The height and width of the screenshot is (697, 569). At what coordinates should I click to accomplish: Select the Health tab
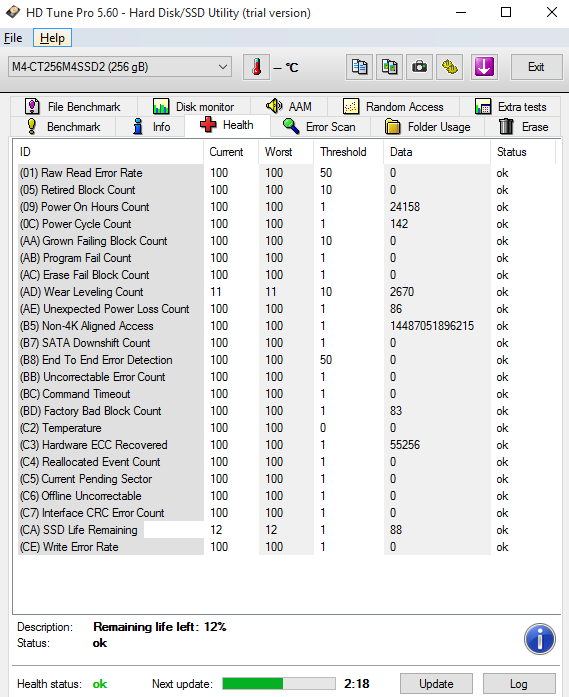point(227,125)
